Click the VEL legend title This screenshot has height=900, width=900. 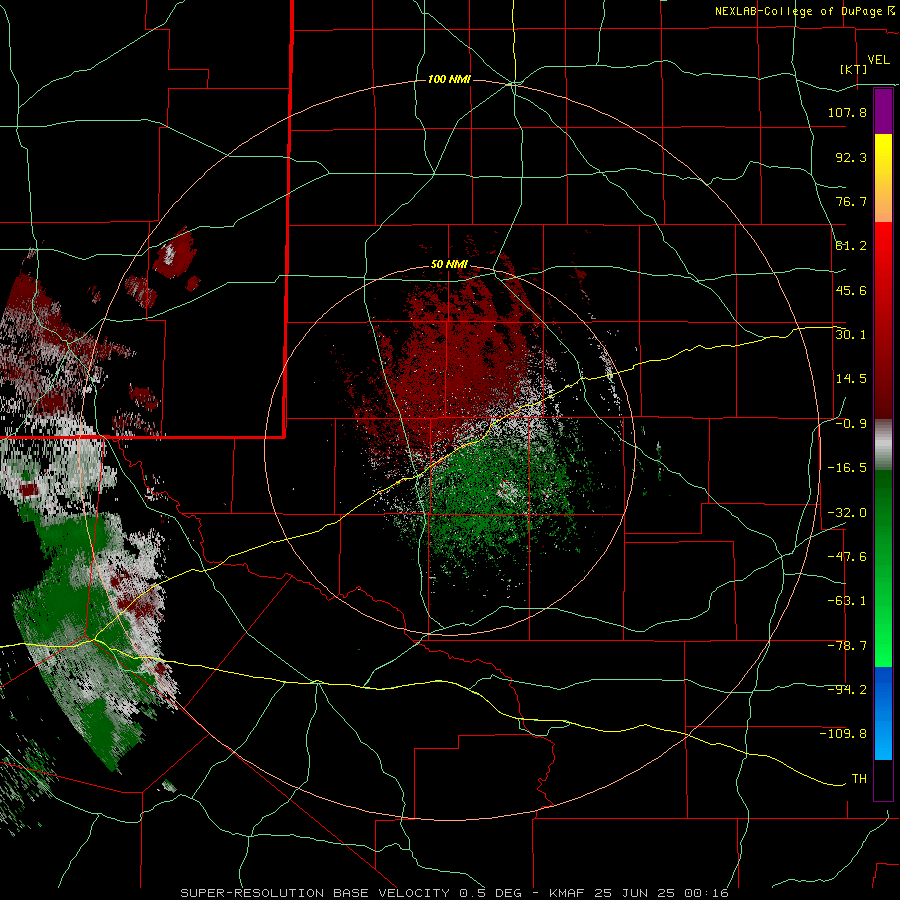coord(878,60)
